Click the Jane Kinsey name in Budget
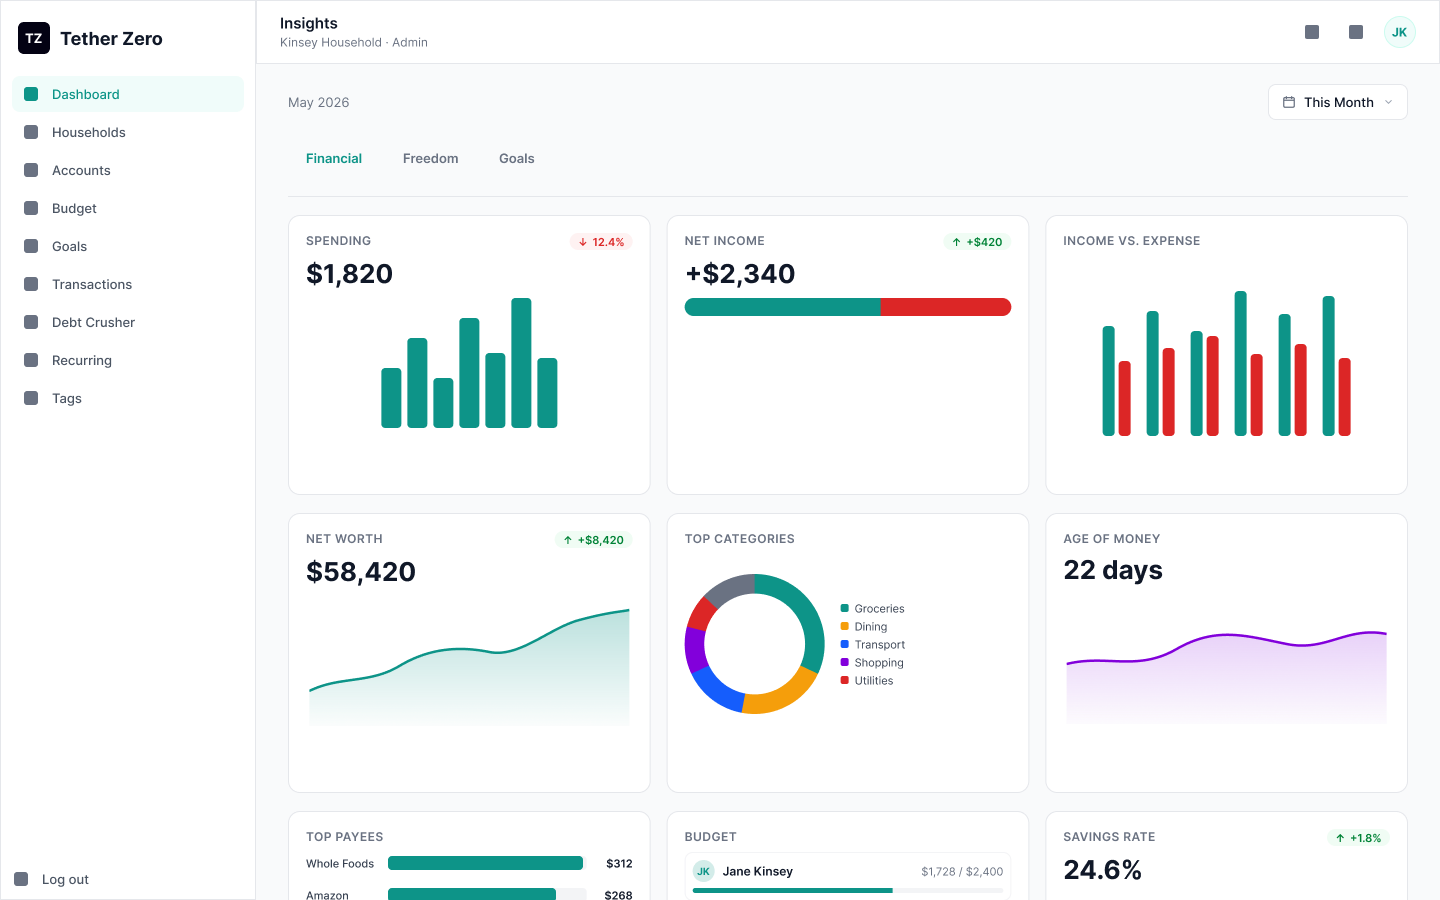This screenshot has width=1440, height=900. (758, 871)
